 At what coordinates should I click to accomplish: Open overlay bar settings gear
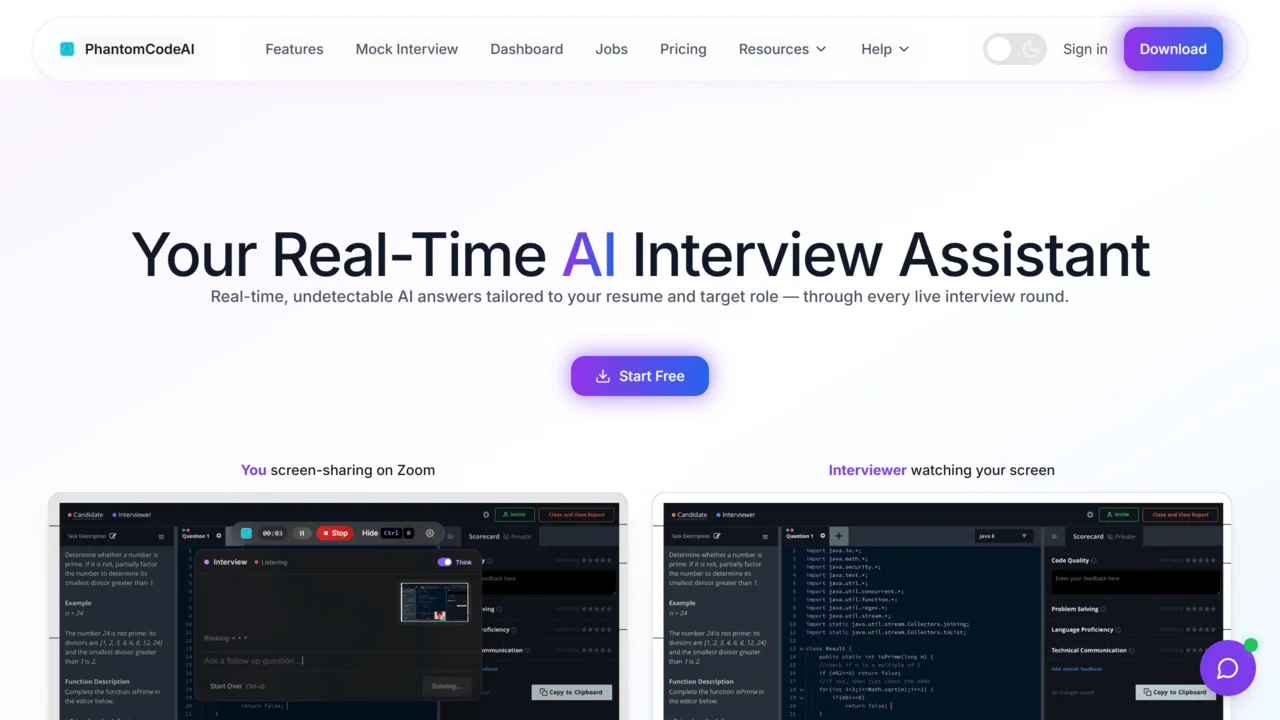(x=430, y=533)
